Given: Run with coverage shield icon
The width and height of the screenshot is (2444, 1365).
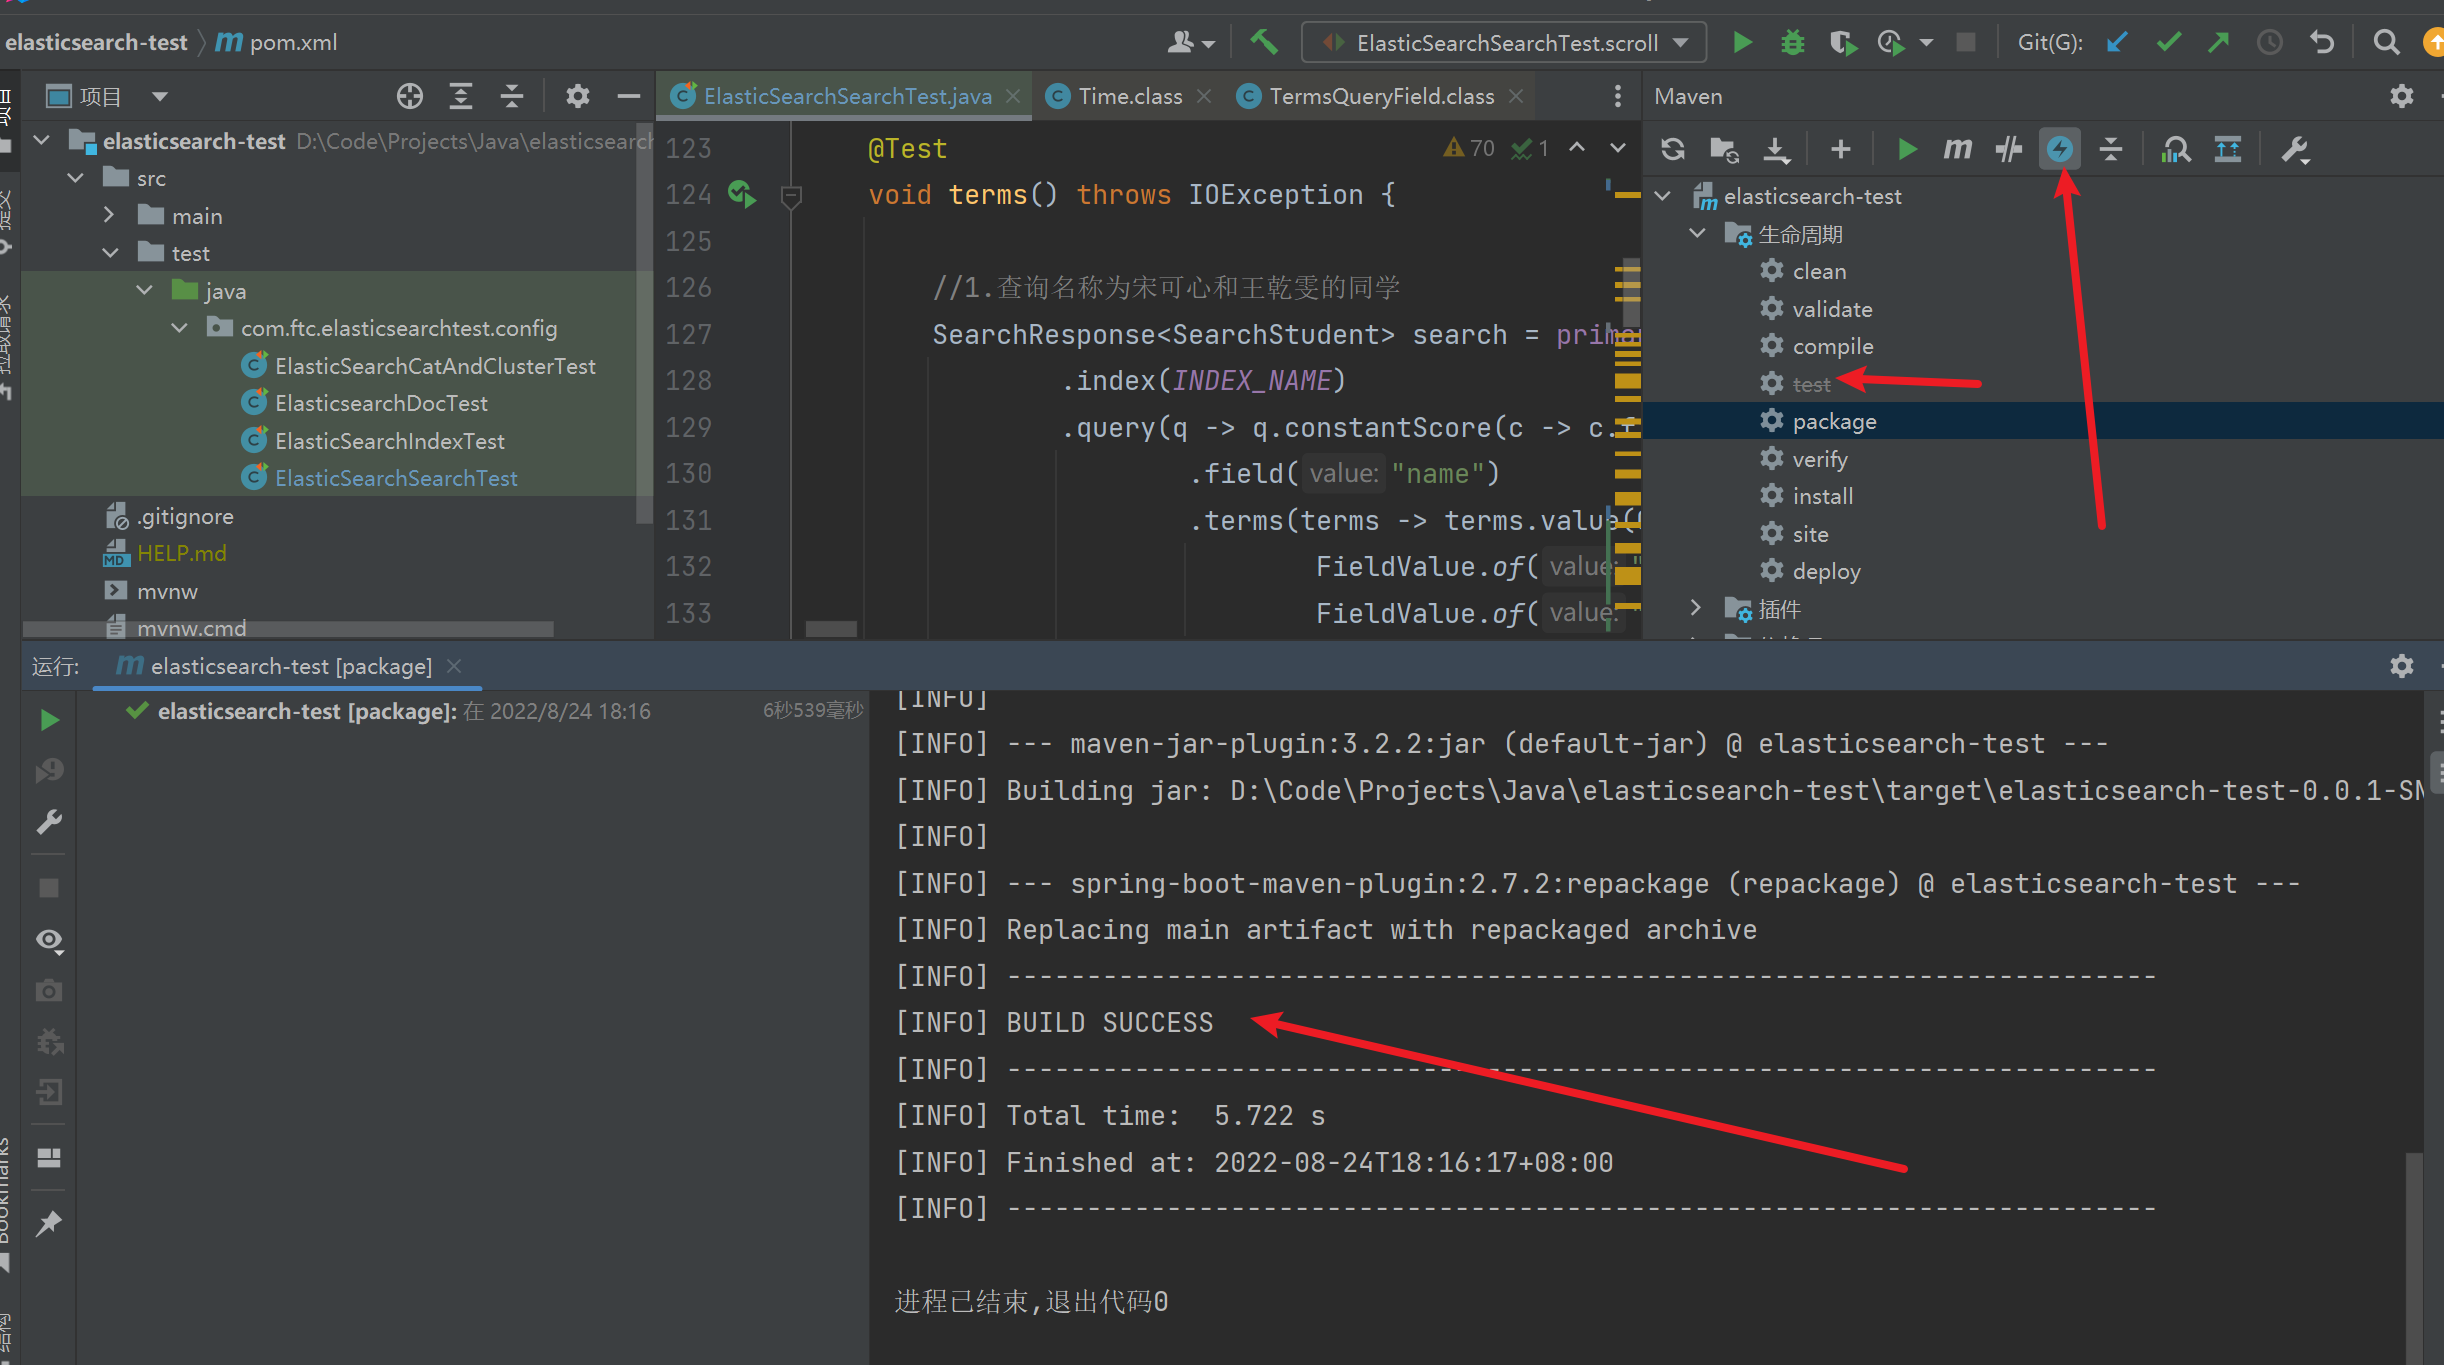Looking at the screenshot, I should point(1843,42).
